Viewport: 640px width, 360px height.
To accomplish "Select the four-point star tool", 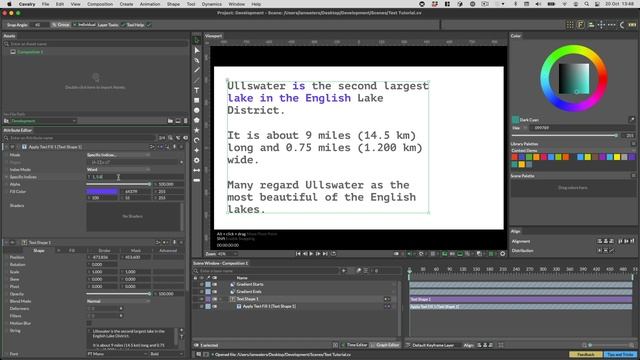I will [197, 150].
